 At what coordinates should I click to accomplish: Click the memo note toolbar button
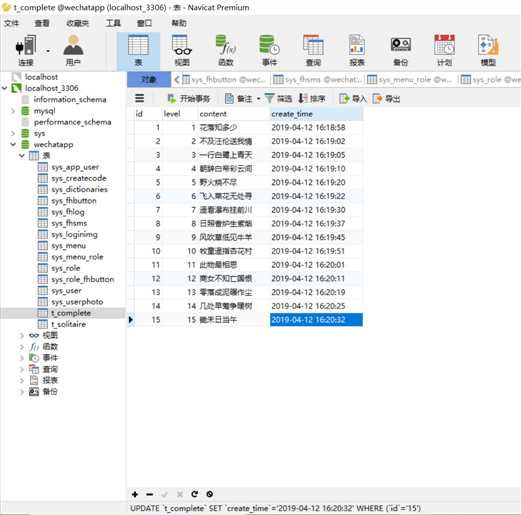tap(239, 99)
